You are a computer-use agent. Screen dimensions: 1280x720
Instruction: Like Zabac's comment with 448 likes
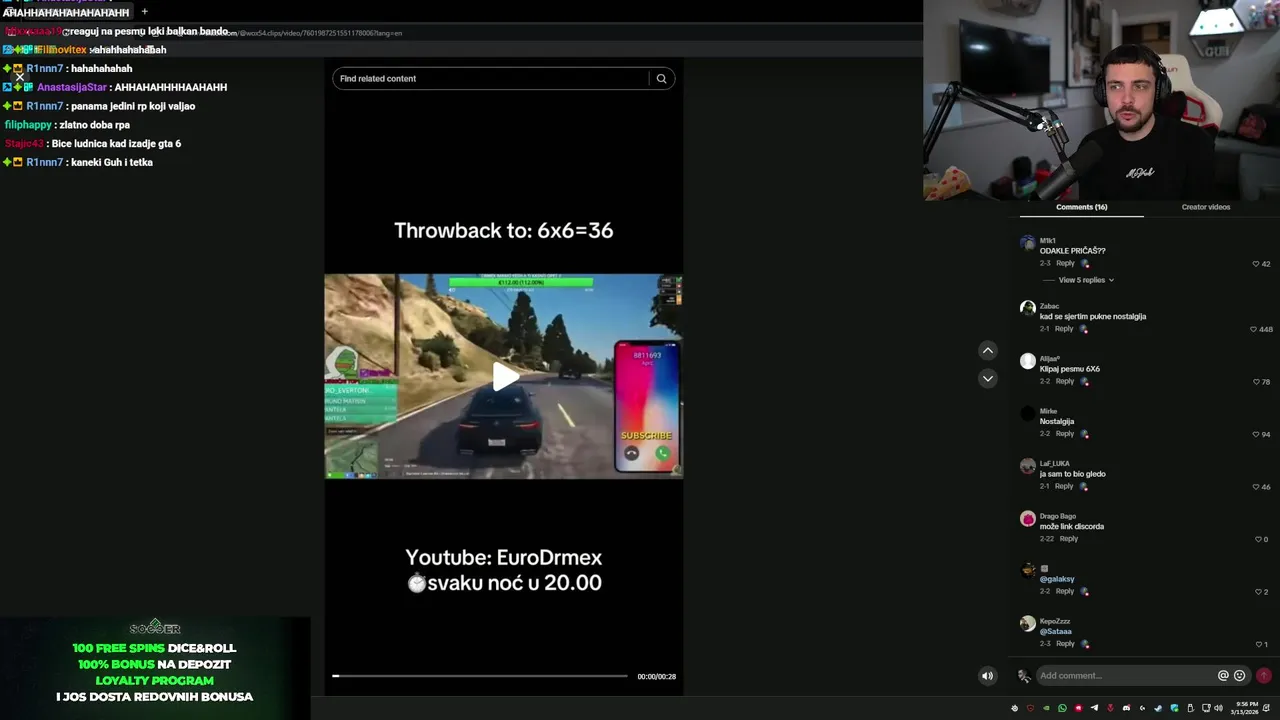(1253, 329)
